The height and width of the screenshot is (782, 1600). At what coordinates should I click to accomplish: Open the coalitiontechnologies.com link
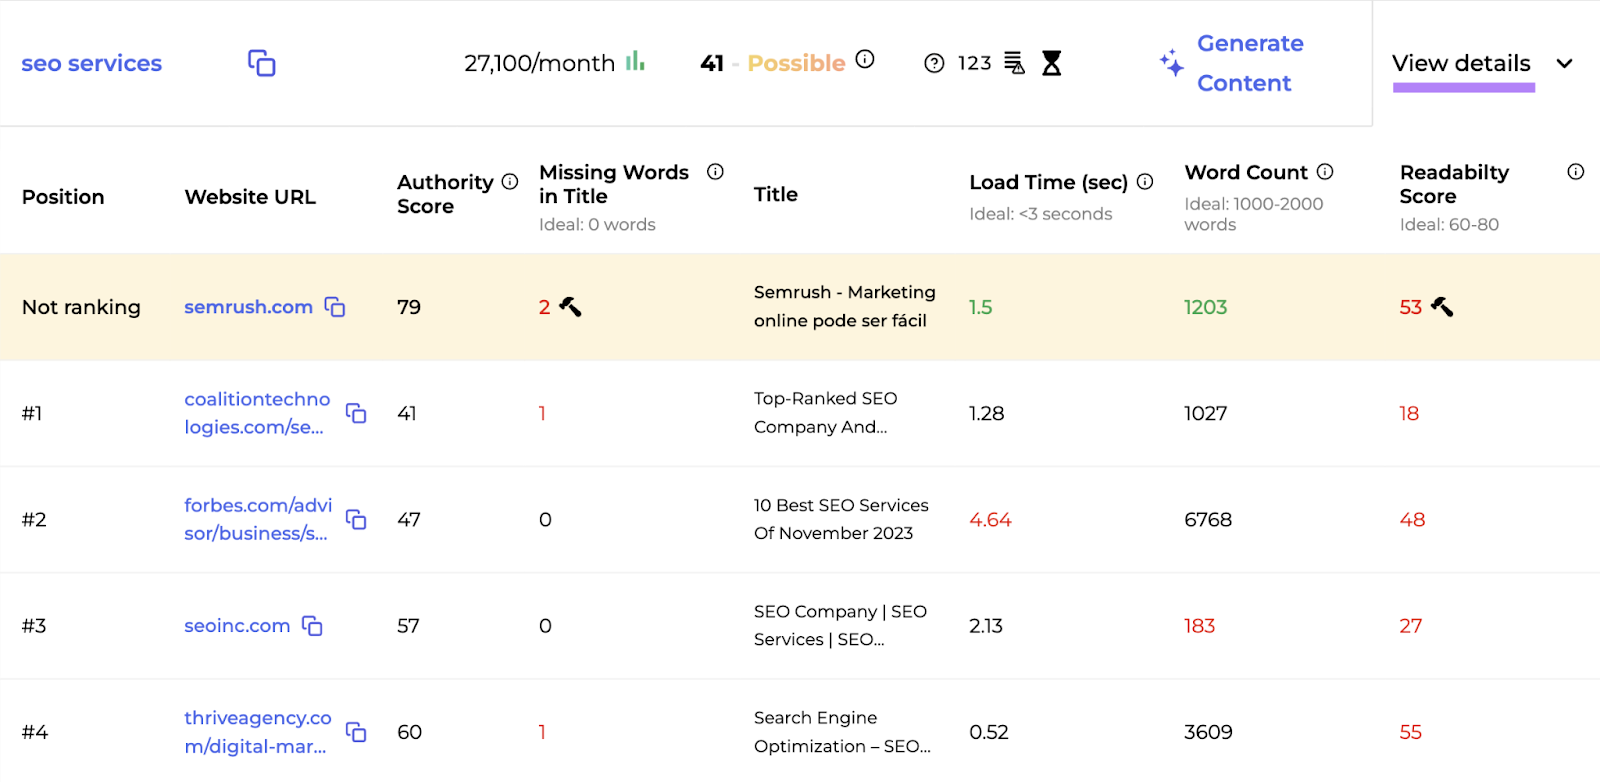[x=257, y=413]
